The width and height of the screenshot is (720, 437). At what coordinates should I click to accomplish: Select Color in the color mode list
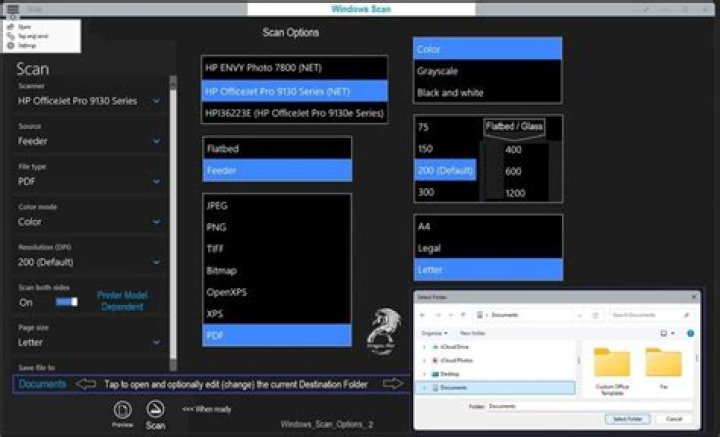pyautogui.click(x=488, y=49)
